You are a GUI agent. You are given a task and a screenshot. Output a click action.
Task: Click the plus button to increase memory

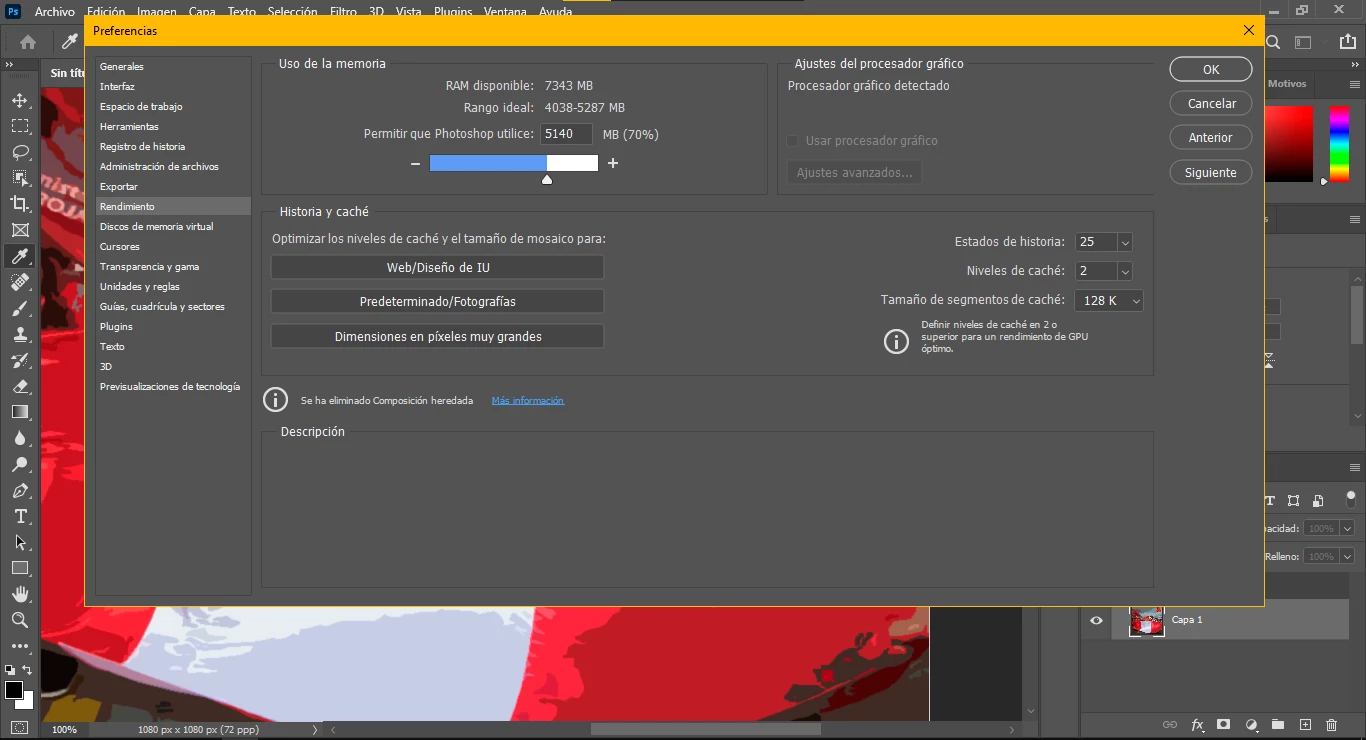click(613, 163)
